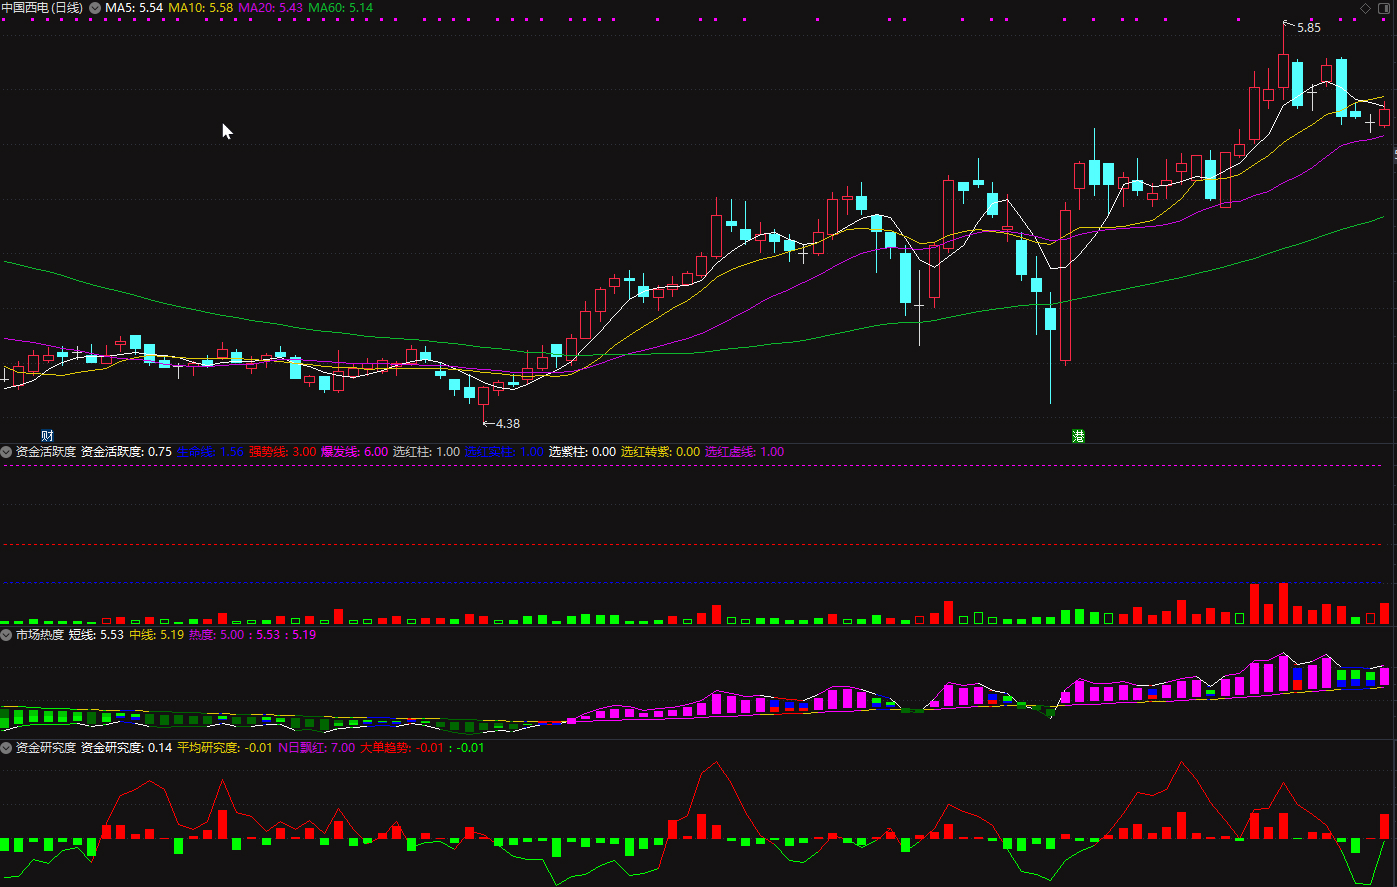Click the 4.38 low price label
Image resolution: width=1397 pixels, height=887 pixels.
click(508, 424)
